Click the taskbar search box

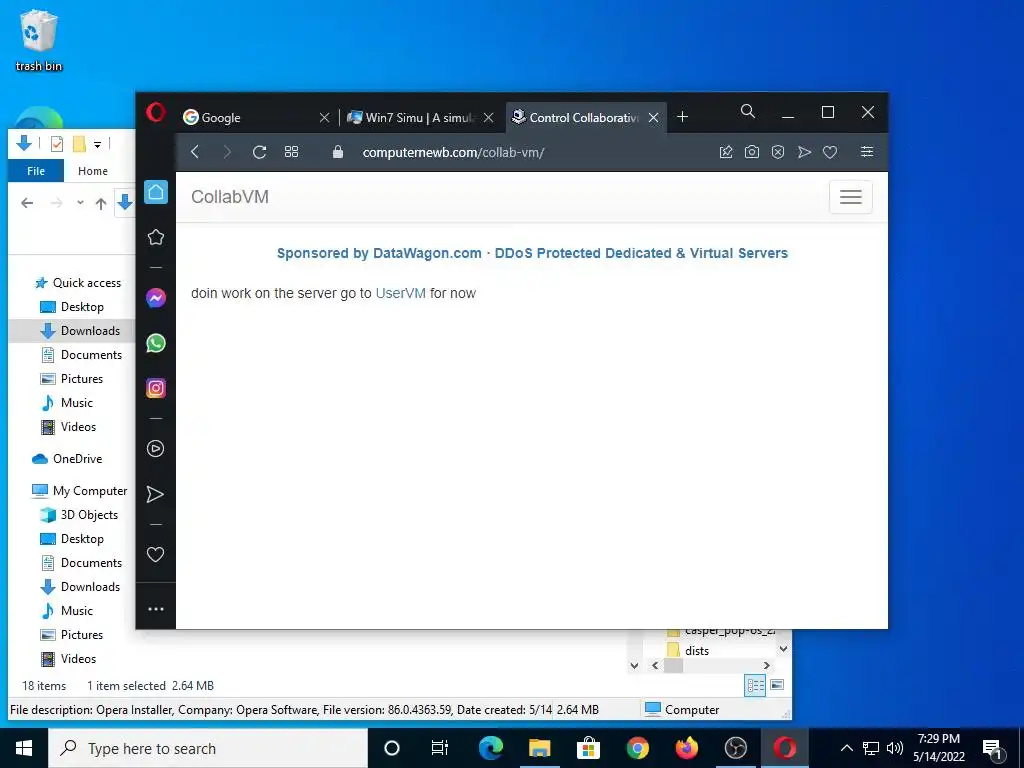coord(208,748)
